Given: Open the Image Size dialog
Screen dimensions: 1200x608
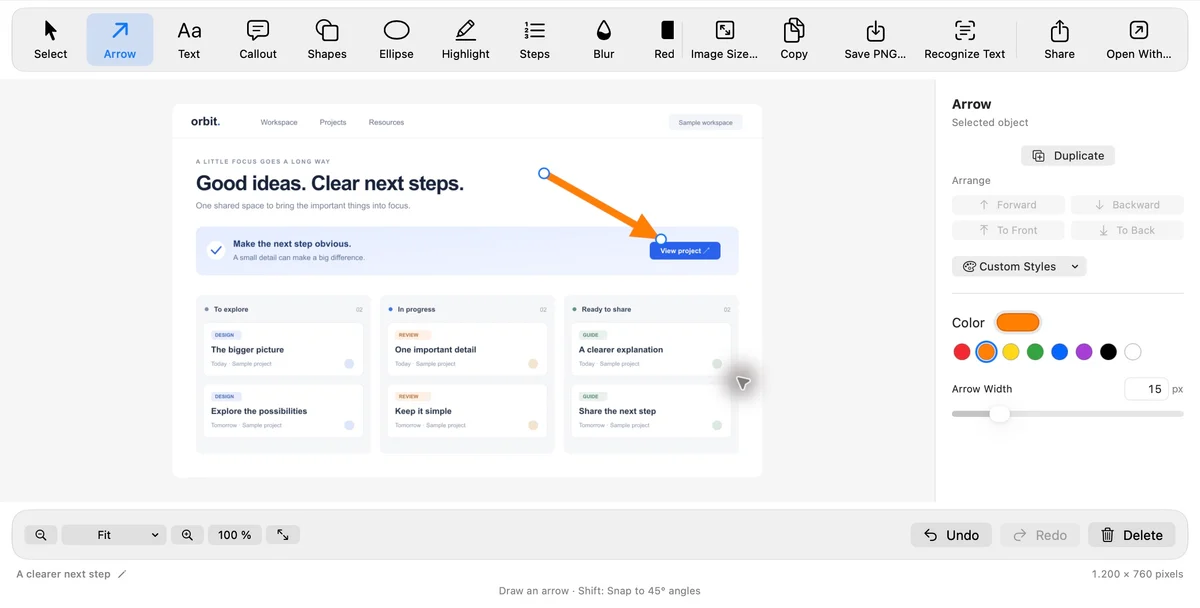Looking at the screenshot, I should [725, 40].
